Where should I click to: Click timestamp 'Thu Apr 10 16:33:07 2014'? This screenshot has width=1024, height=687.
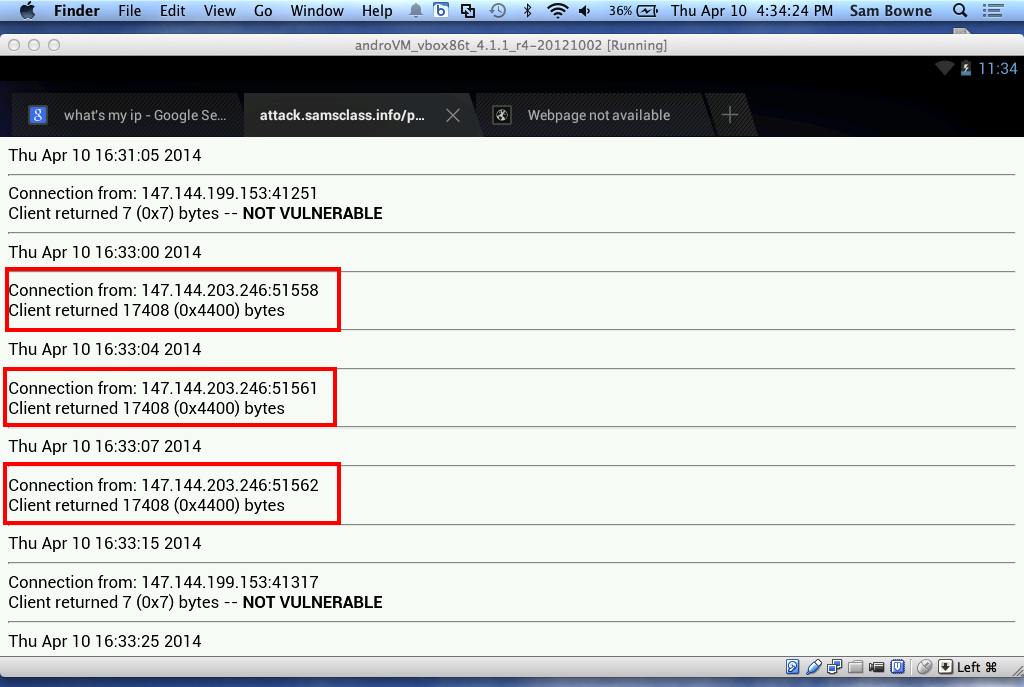(x=104, y=446)
